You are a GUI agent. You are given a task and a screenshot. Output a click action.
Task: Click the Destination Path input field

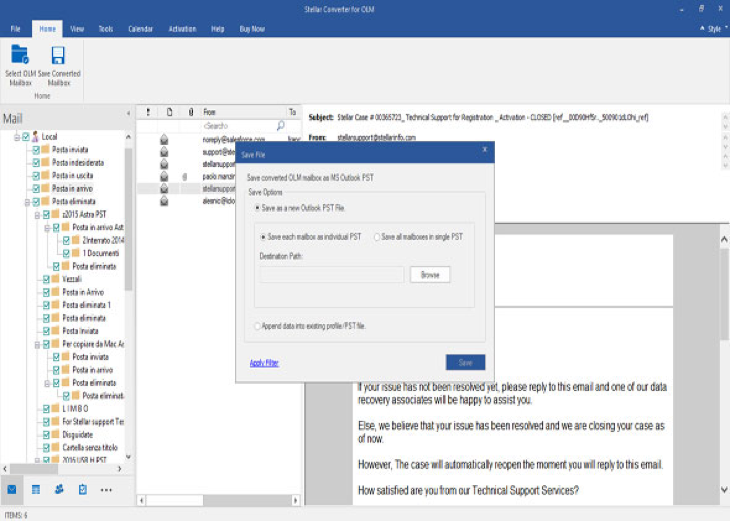[x=331, y=275]
